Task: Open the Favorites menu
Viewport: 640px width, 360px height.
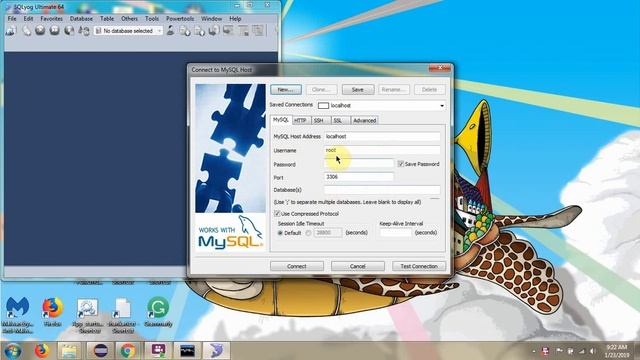Action: [x=51, y=18]
